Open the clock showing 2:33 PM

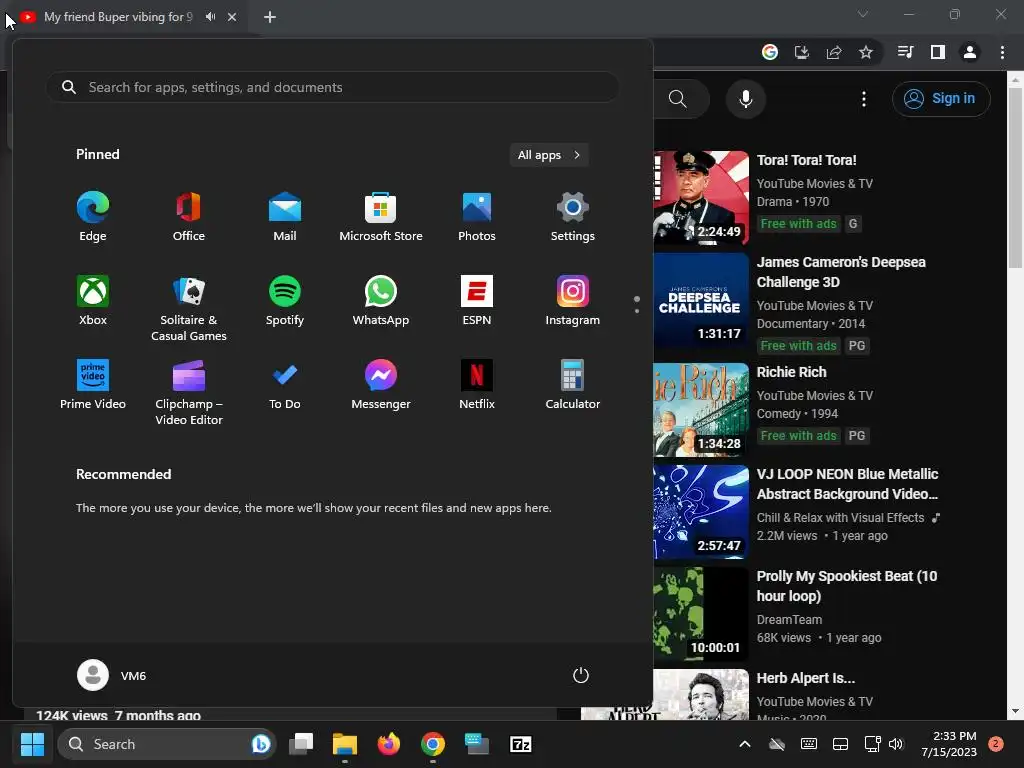[949, 744]
